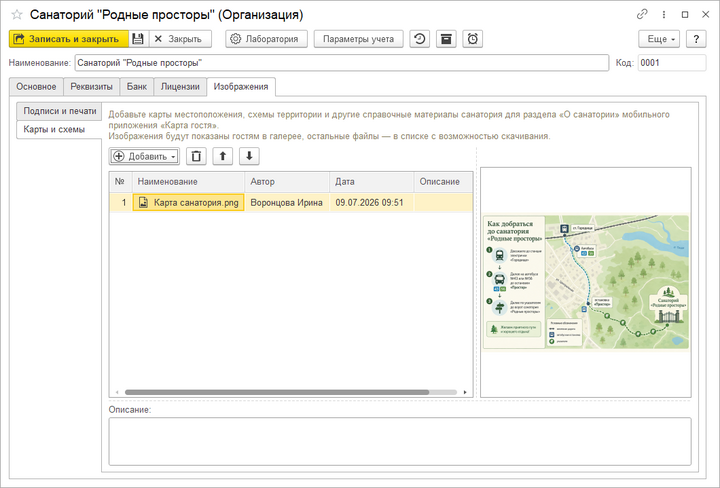Click the alarm clock reminder icon
Viewport: 720px width, 488px height.
(472, 39)
